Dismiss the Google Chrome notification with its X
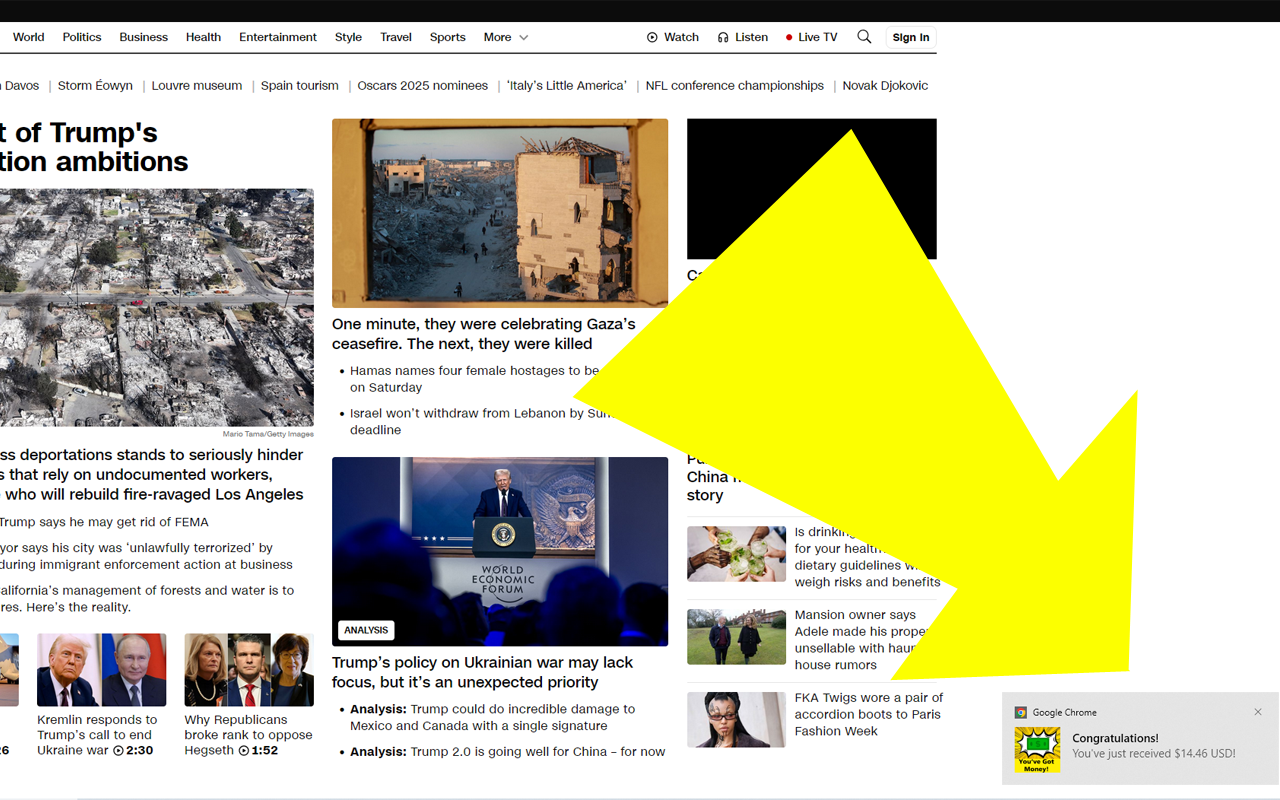Image resolution: width=1280 pixels, height=800 pixels. 1258,712
